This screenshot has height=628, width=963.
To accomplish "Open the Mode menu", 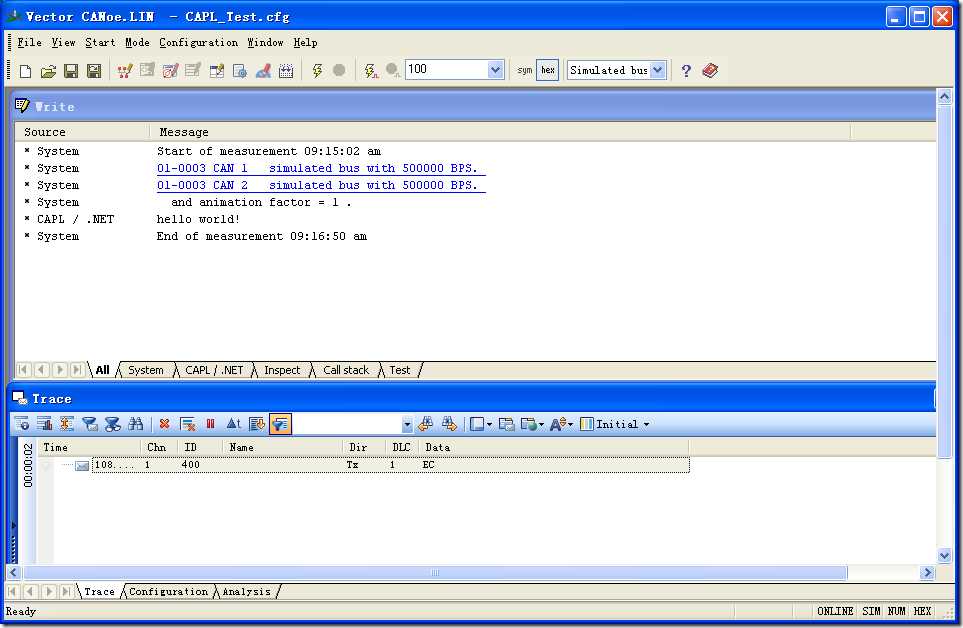I will [x=137, y=42].
